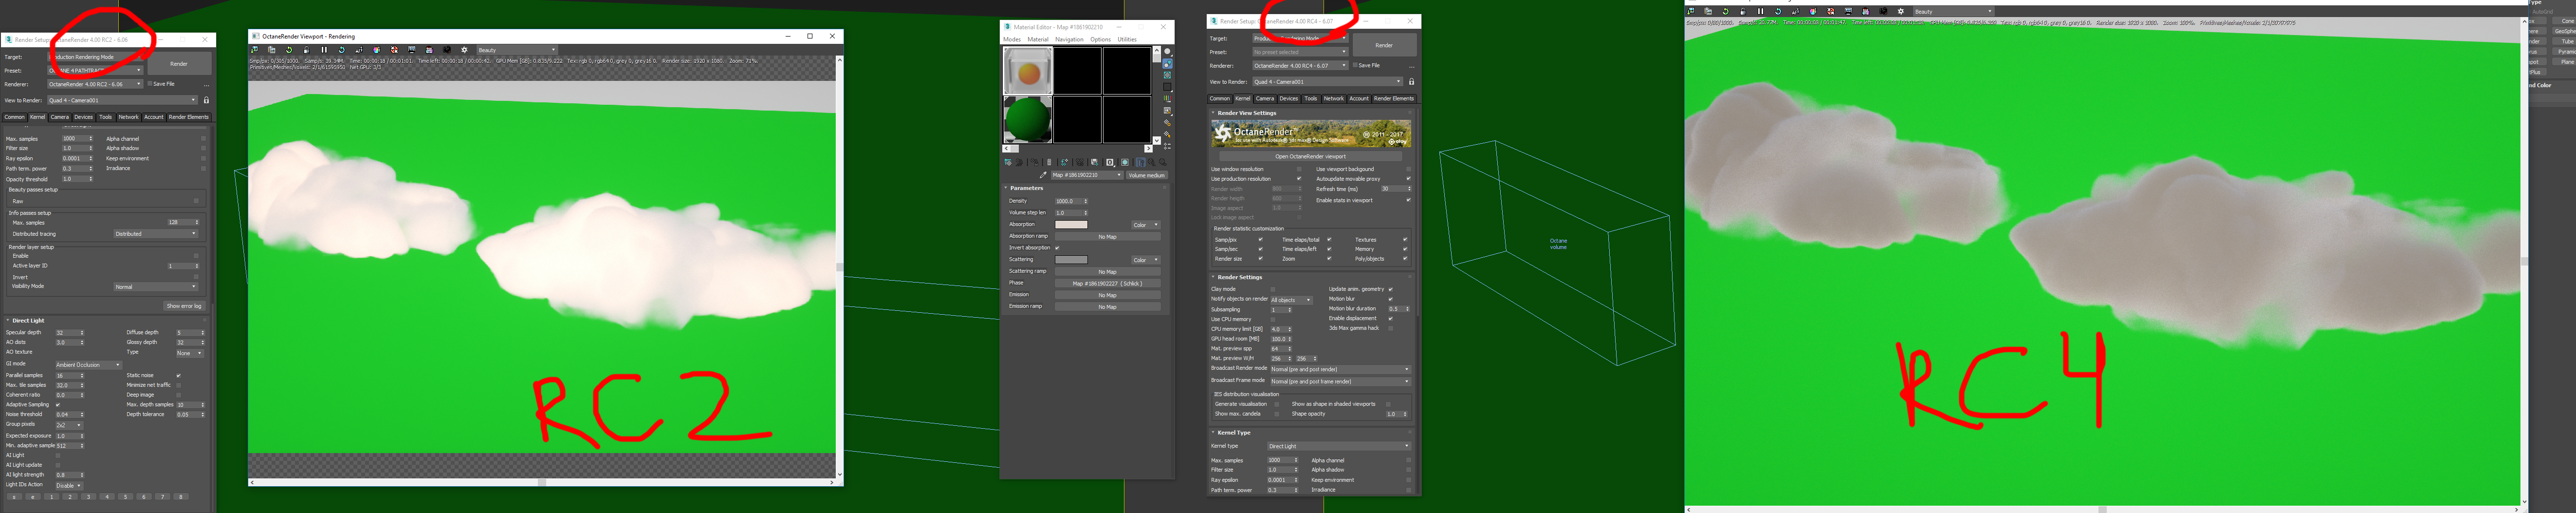Image resolution: width=2576 pixels, height=513 pixels.
Task: Open Utilities menu in Material Editor
Action: (1127, 40)
